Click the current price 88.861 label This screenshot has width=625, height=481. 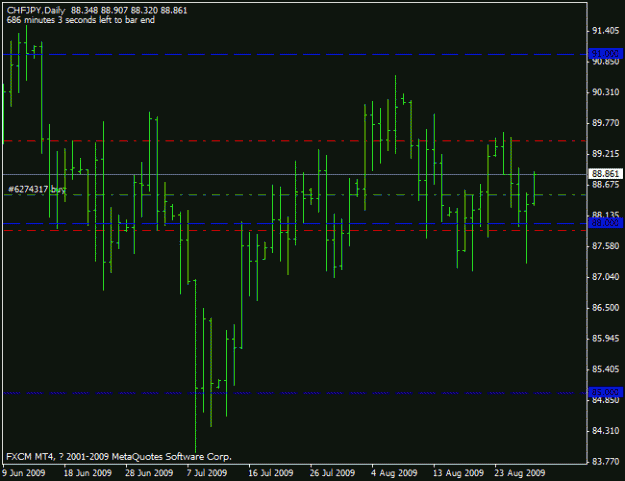(605, 174)
